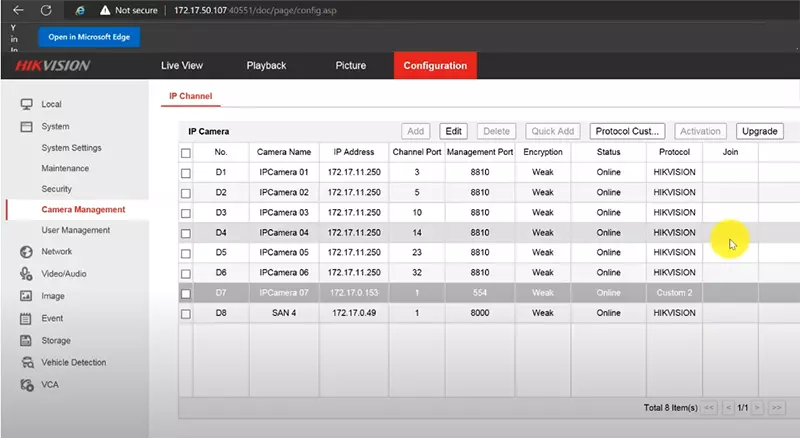Open Local settings in sidebar

click(51, 104)
